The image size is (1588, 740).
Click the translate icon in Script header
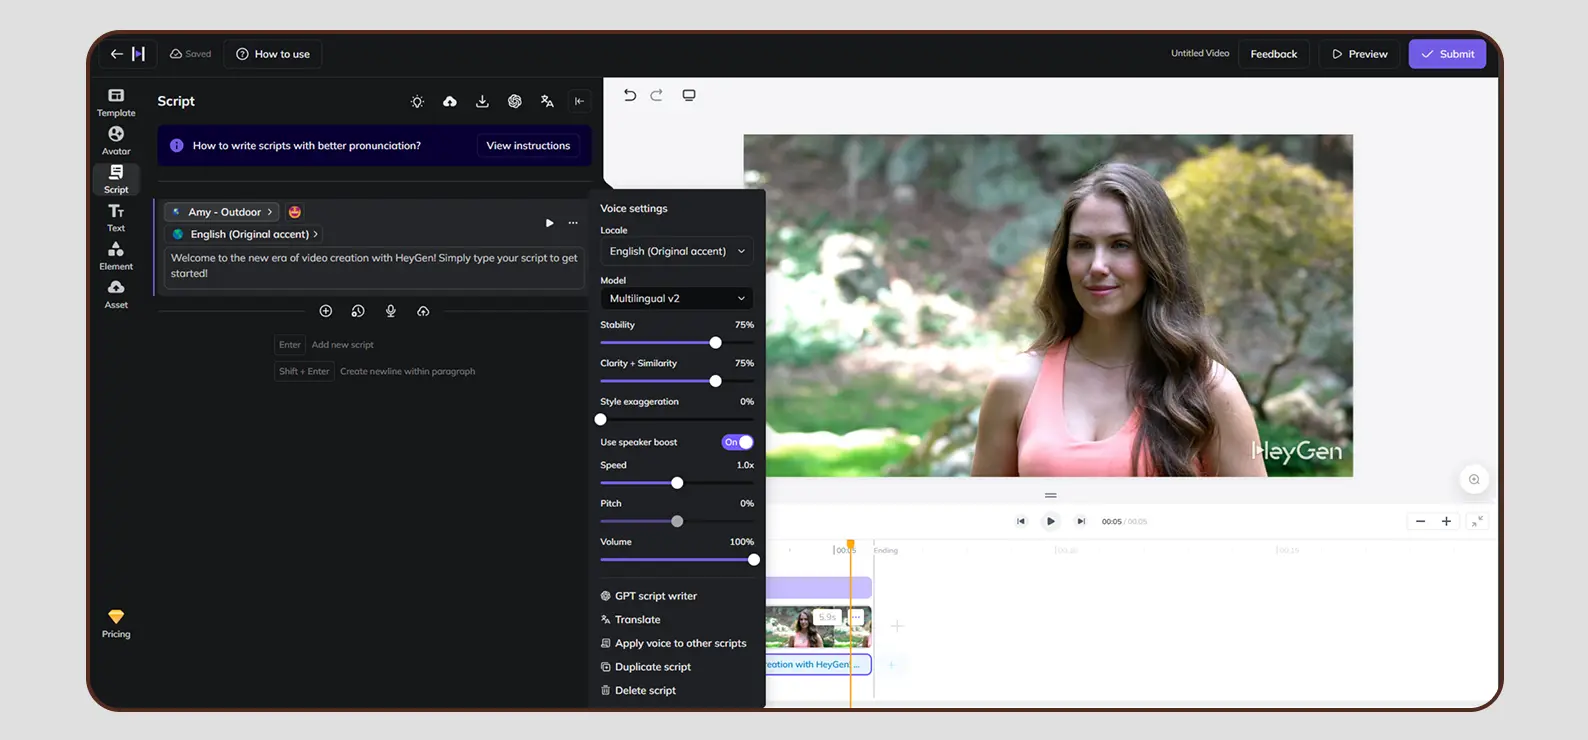[x=547, y=101]
